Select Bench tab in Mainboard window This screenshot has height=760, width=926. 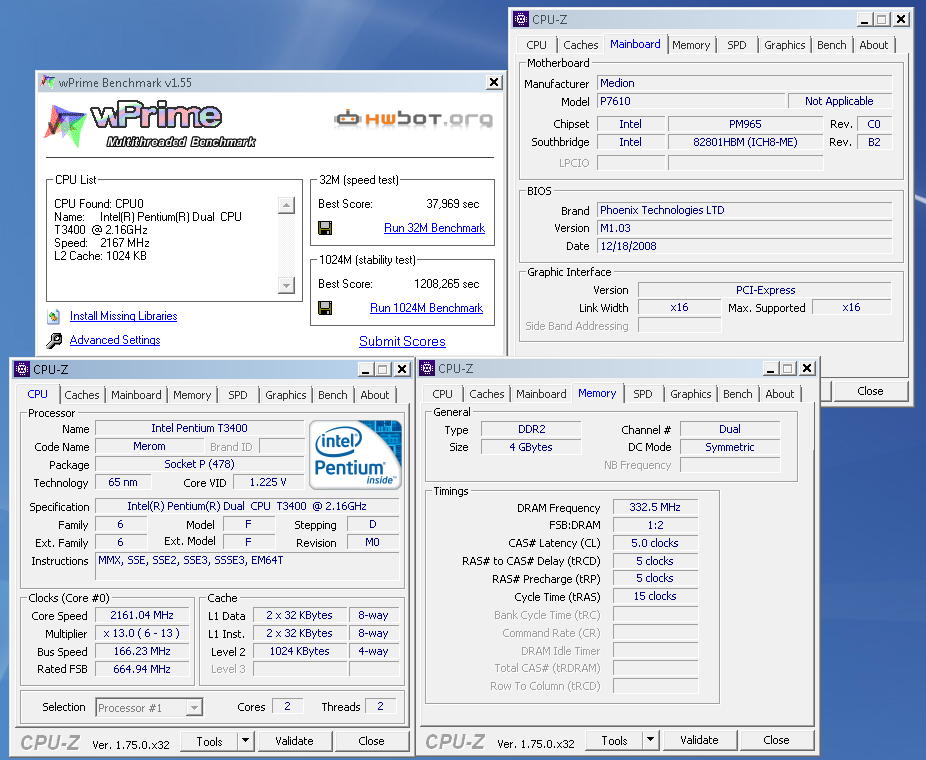tap(832, 45)
